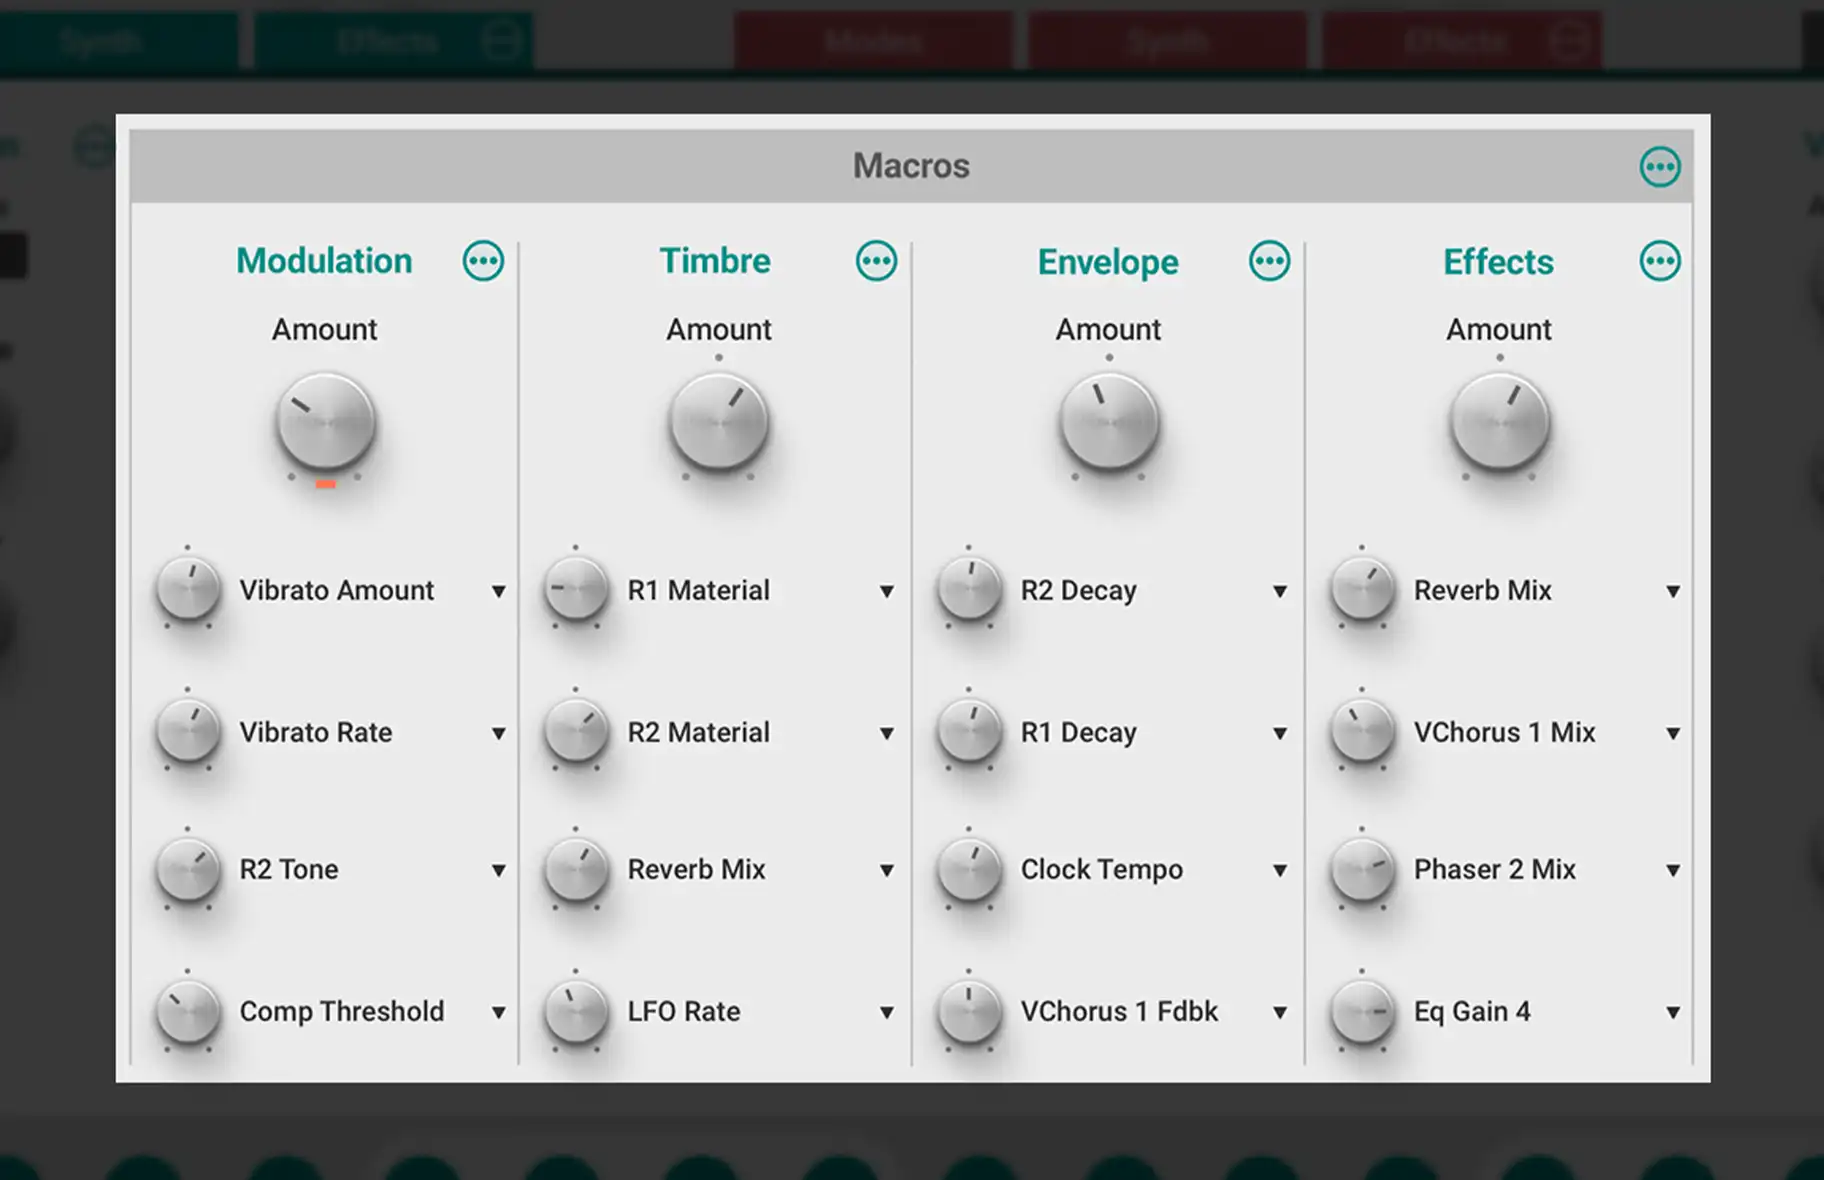Select the Phaser 2 Mix label
The image size is (1824, 1180).
coord(1494,870)
